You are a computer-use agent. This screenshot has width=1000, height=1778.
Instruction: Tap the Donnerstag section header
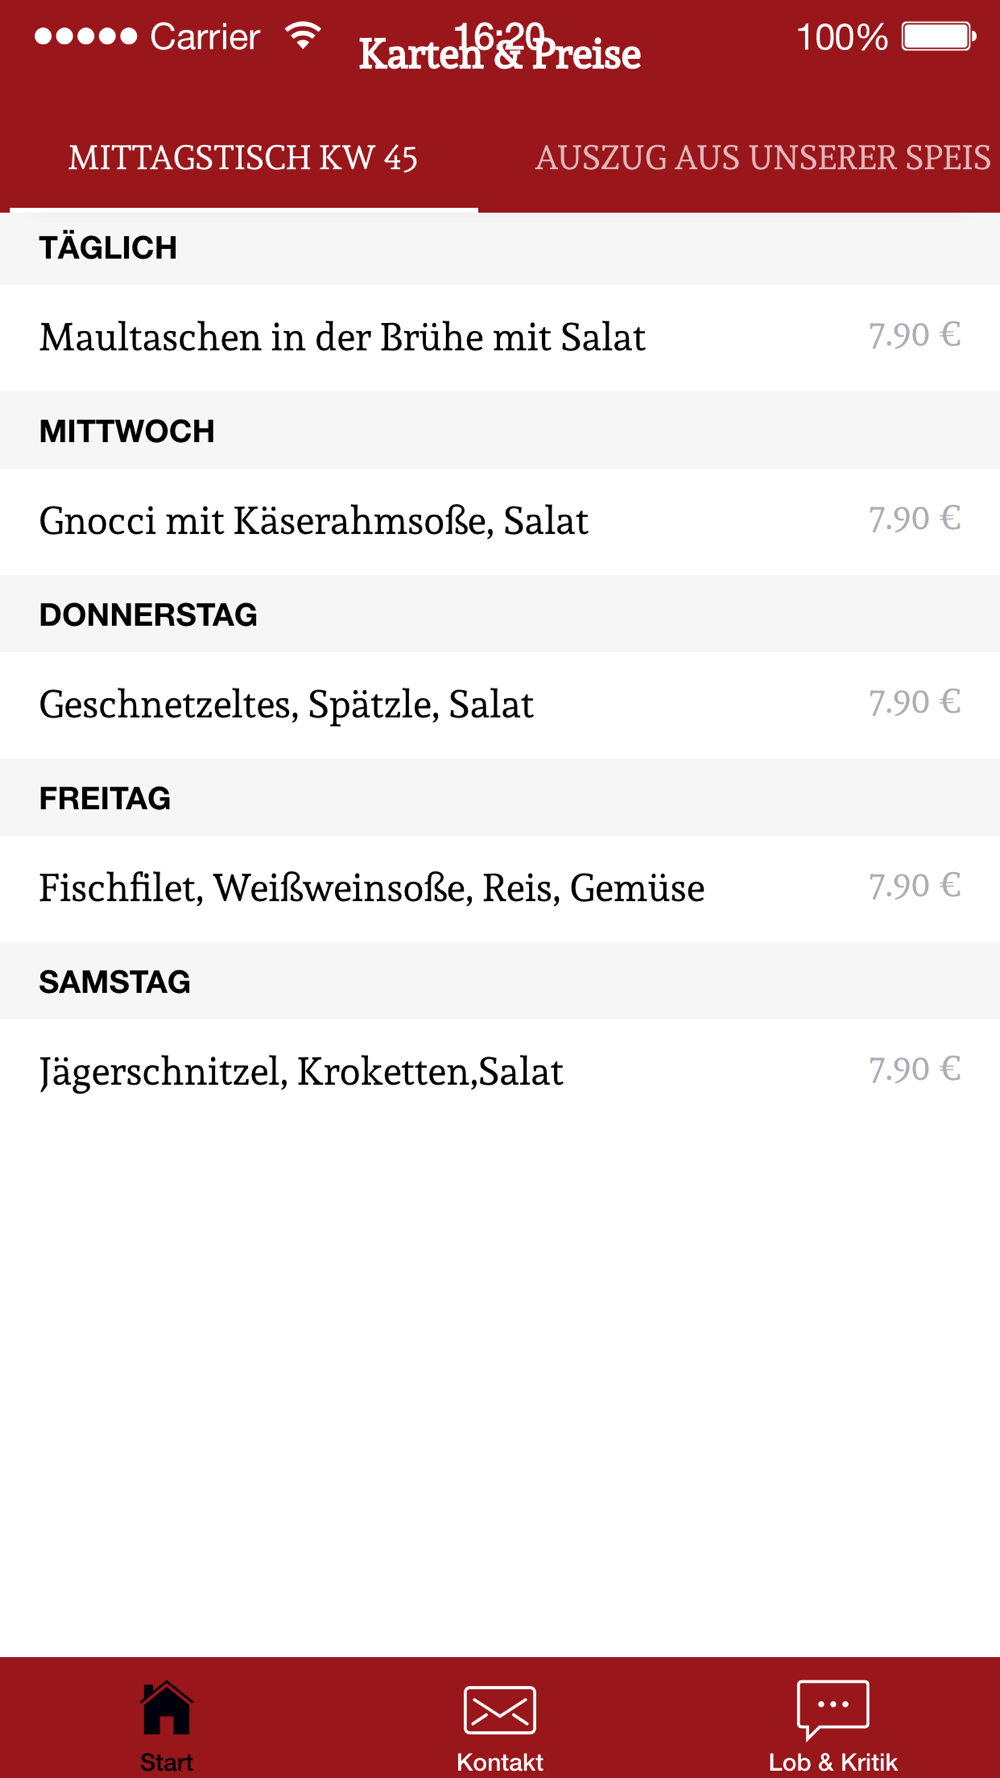click(500, 614)
